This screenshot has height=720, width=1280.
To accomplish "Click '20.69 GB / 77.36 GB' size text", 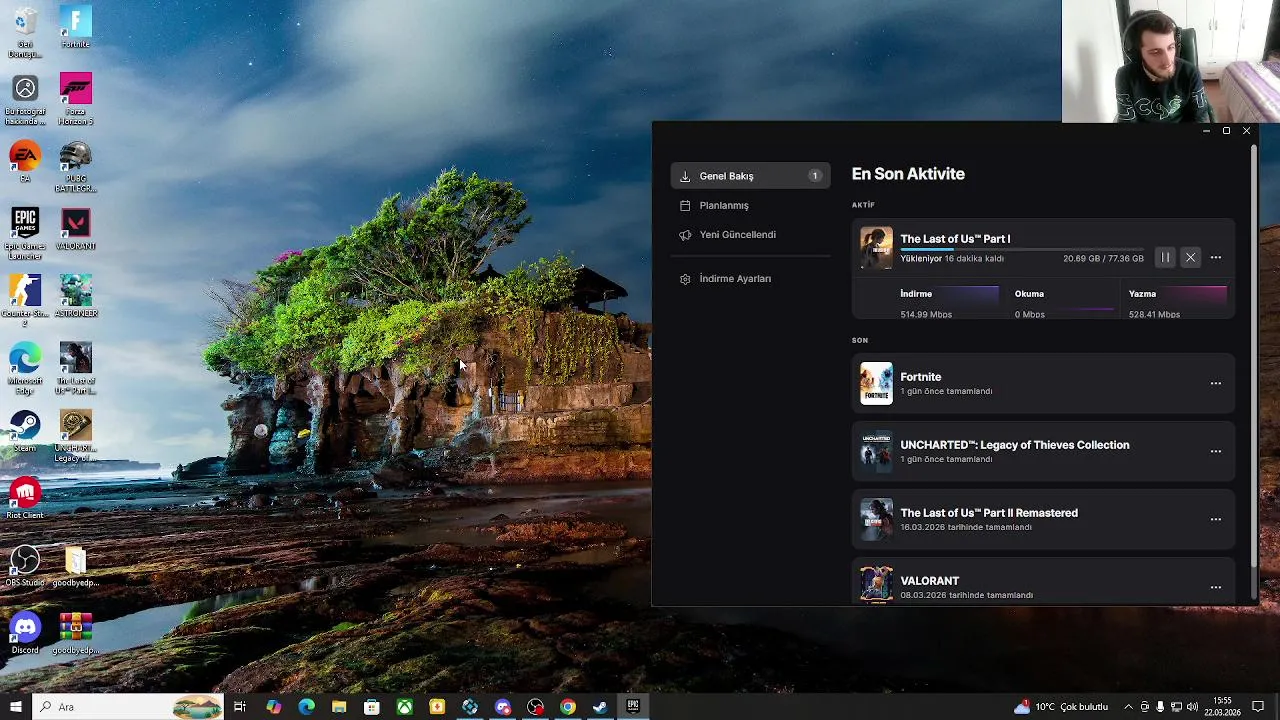I will [x=1103, y=259].
